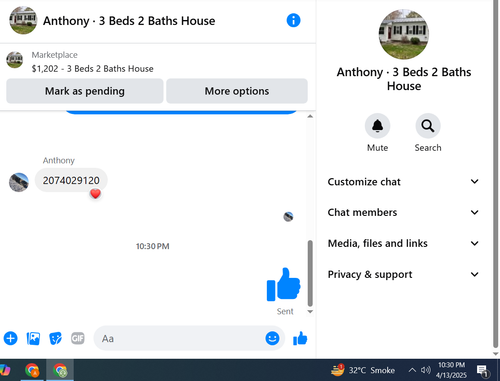Show hidden tray icons chevron
The image size is (500, 381).
pyautogui.click(x=412, y=370)
